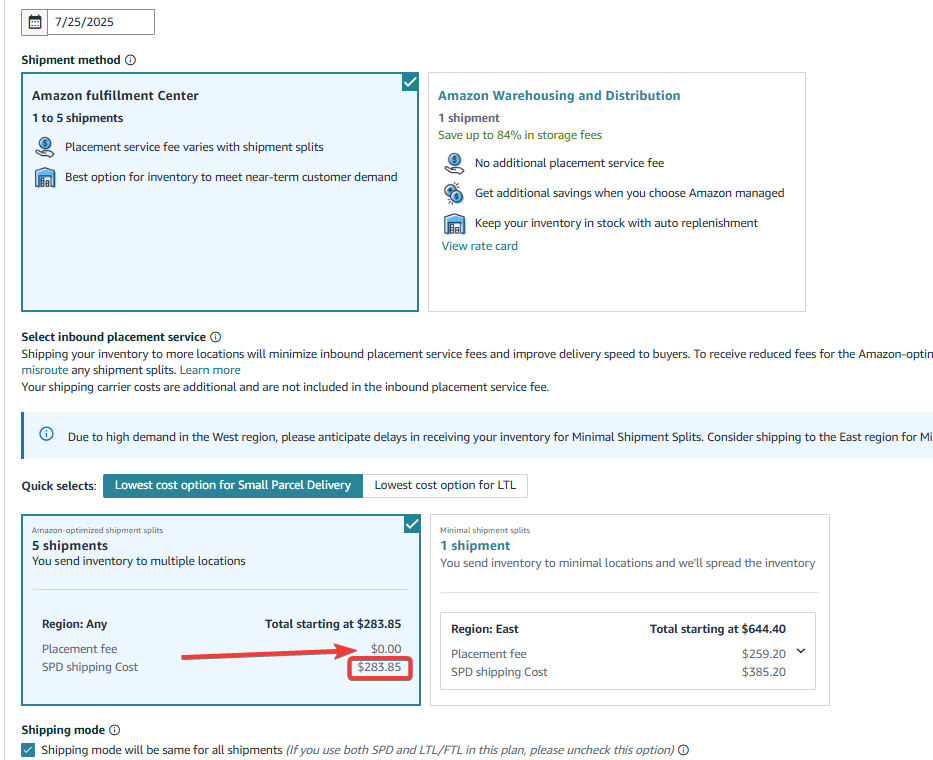Screen dimensions: 933x760
Task: Show info for Select inbound placement service
Action: pos(215,337)
